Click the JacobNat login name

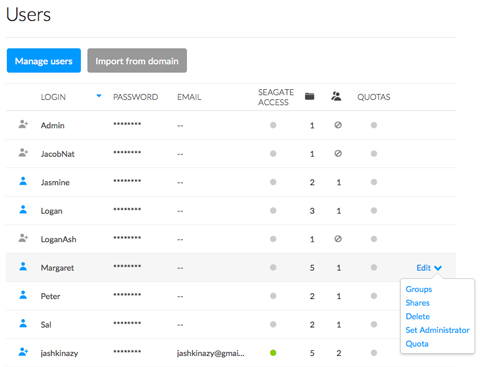pos(57,154)
